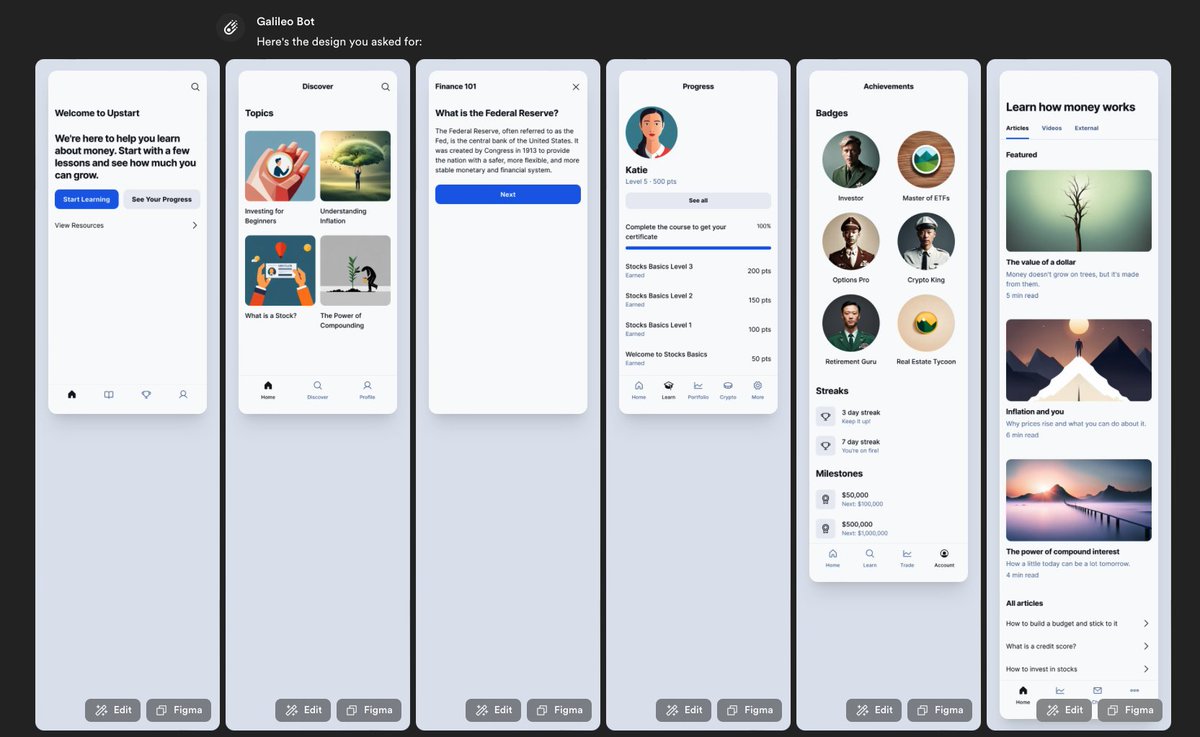Click trophy icon beside 7 day streak
The height and width of the screenshot is (737, 1200).
pyautogui.click(x=825, y=446)
